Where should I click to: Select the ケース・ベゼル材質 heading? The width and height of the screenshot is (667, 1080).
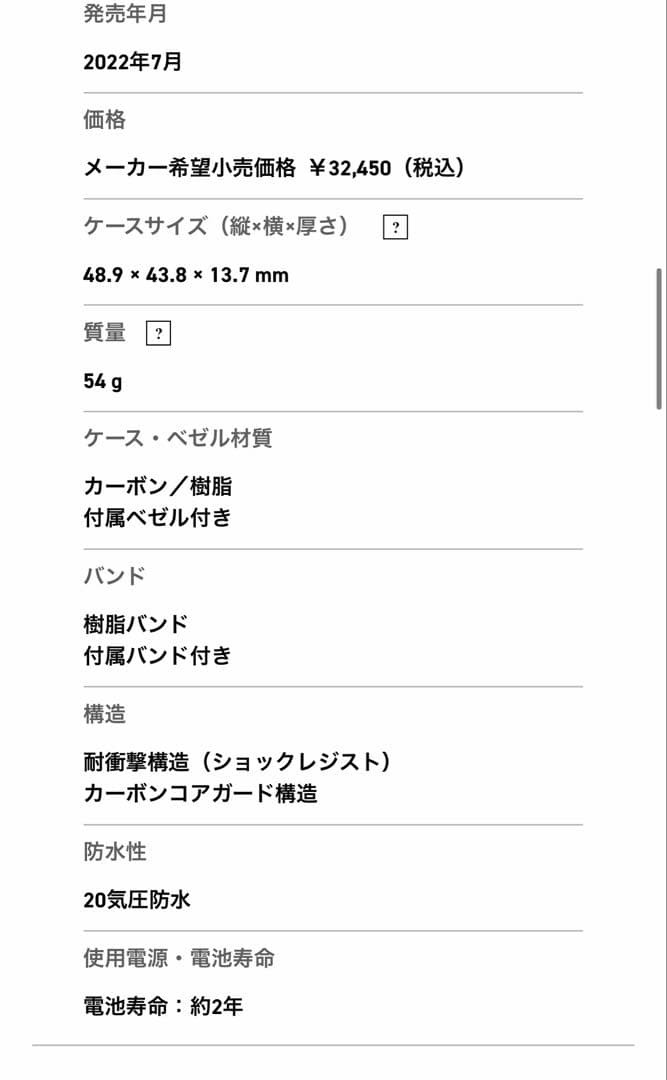pos(178,438)
